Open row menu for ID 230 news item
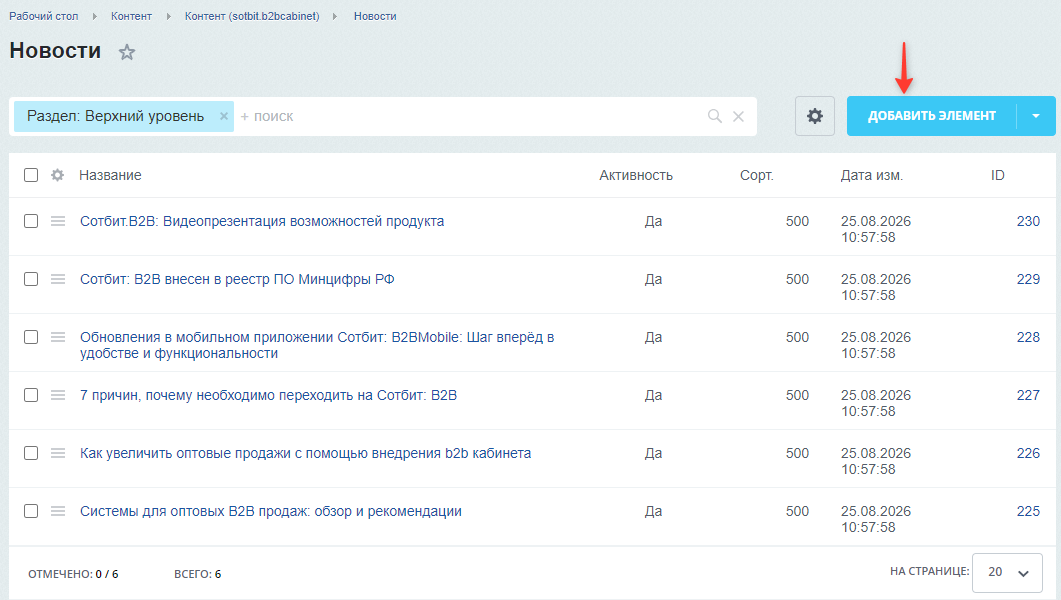 point(58,221)
